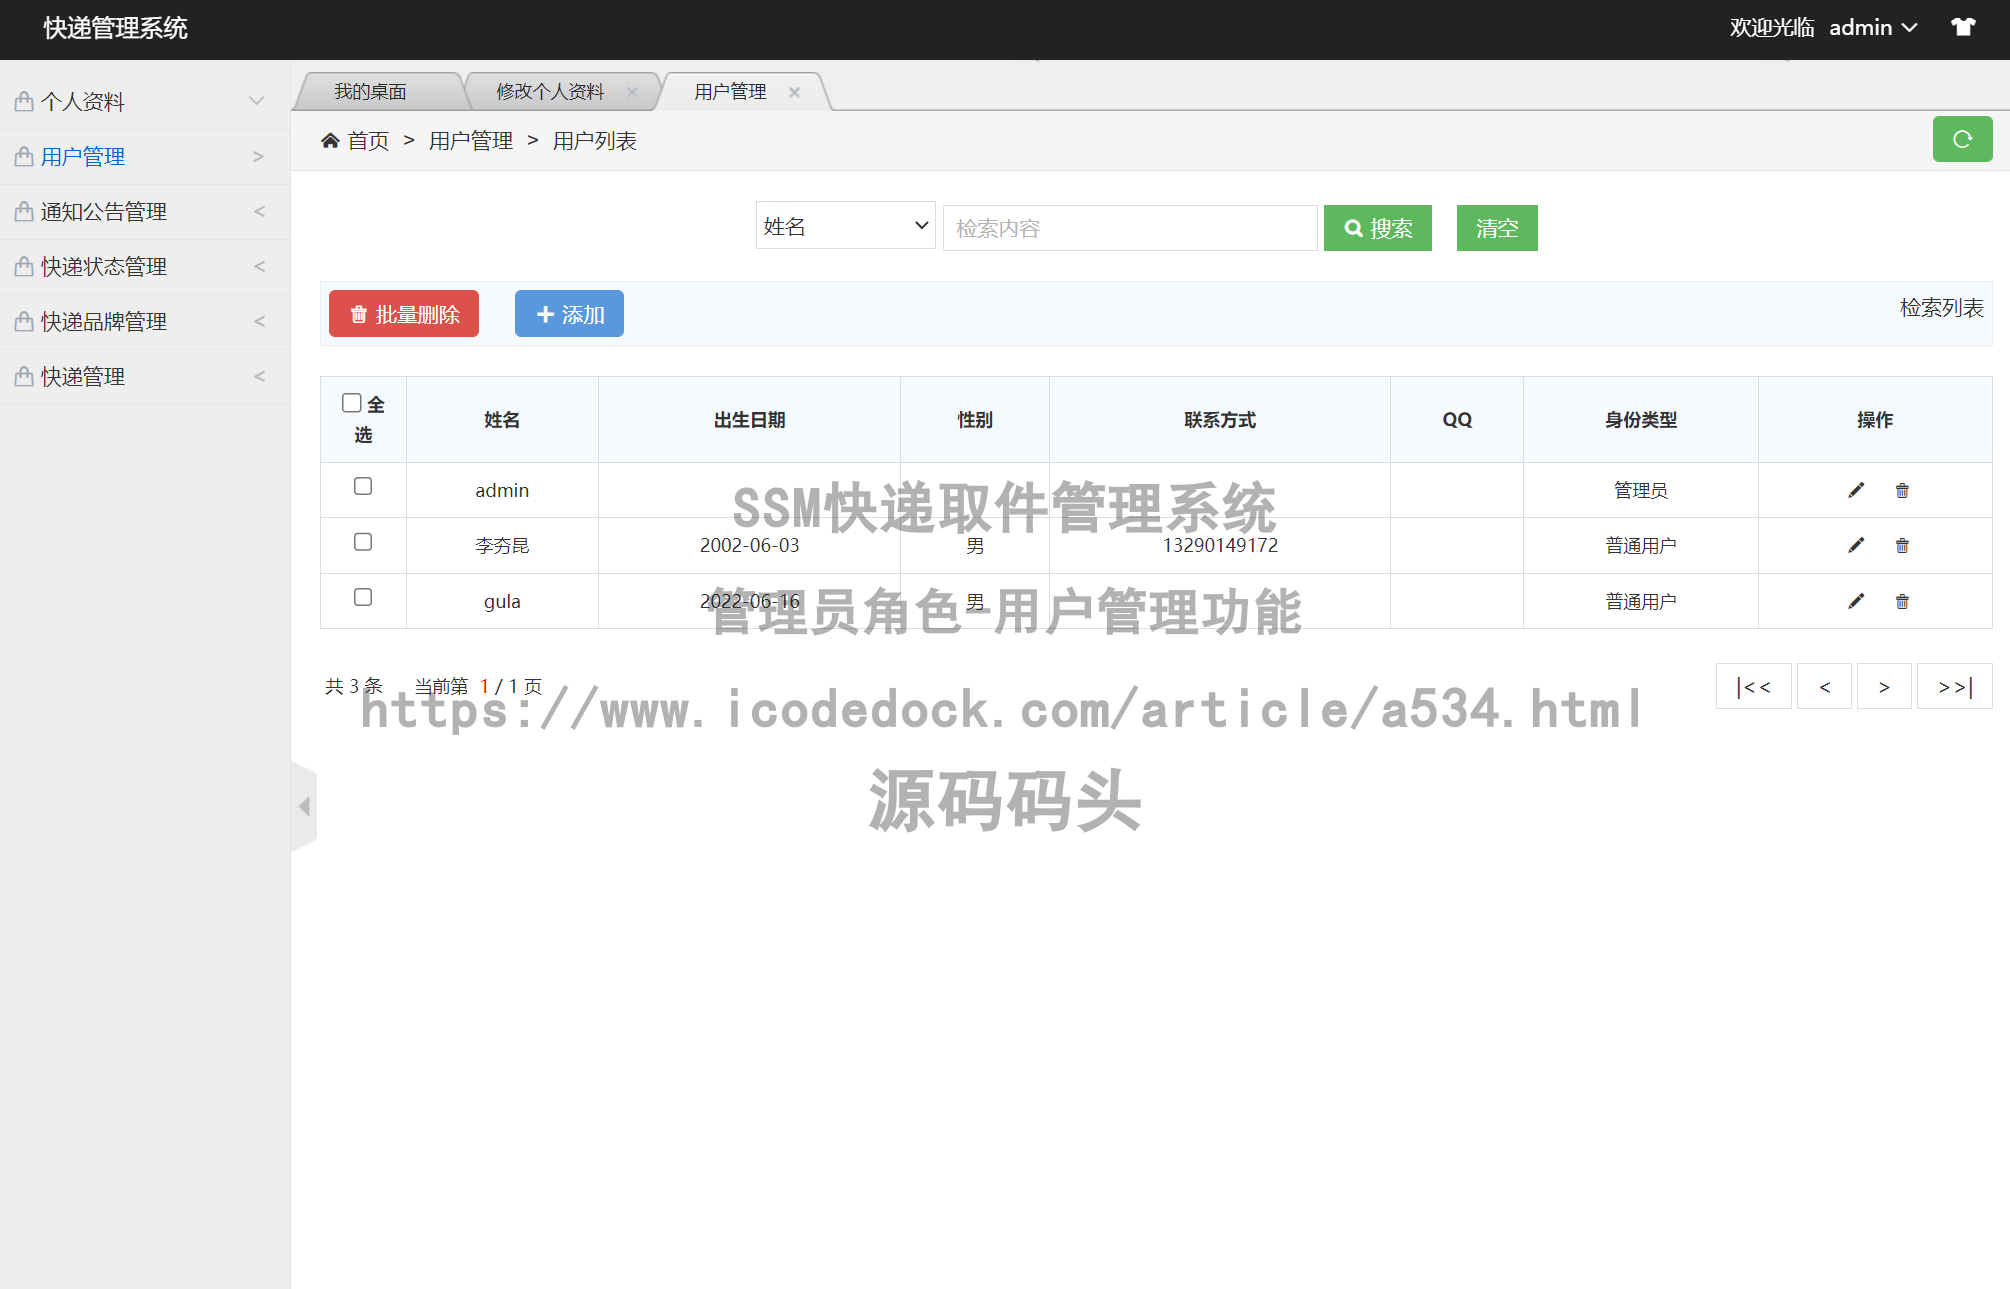Click the shirt theme icon top right
Viewport: 2010px width, 1289px height.
click(x=1962, y=27)
